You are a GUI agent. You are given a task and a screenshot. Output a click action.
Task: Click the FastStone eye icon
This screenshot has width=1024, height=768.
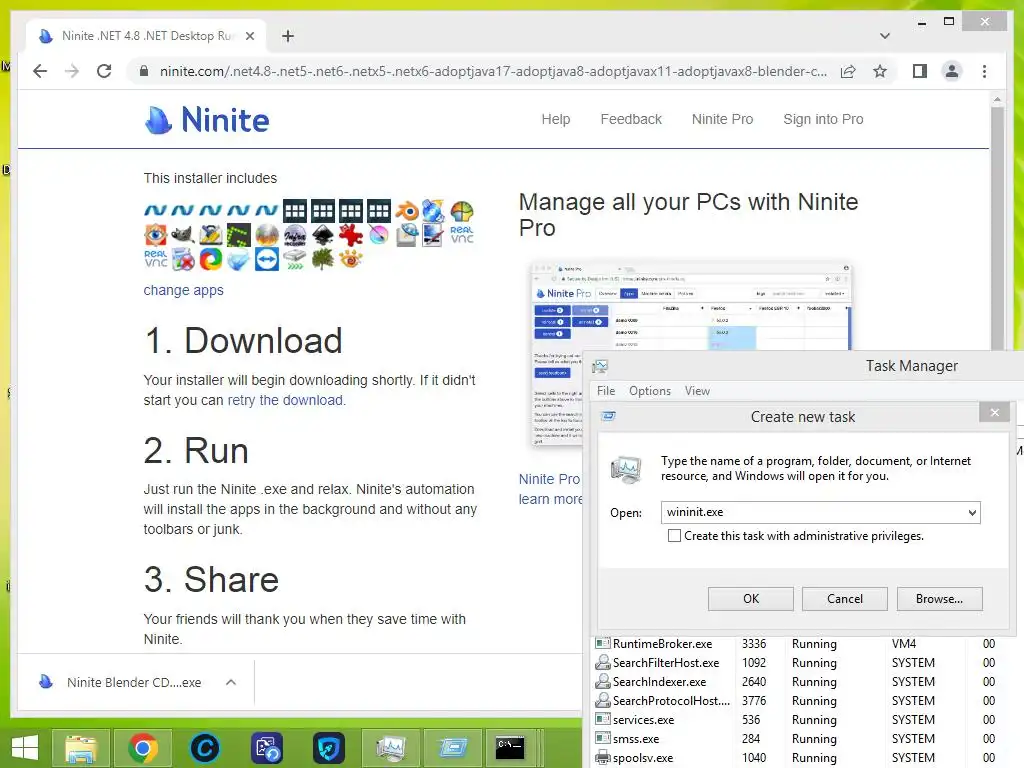(155, 234)
